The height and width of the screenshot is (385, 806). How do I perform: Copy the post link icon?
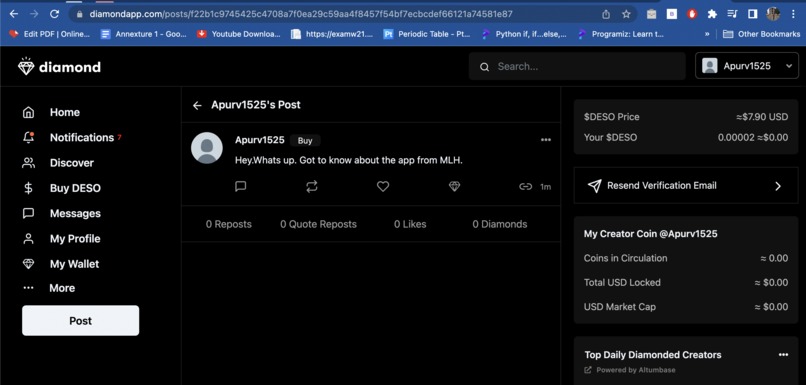tap(525, 187)
